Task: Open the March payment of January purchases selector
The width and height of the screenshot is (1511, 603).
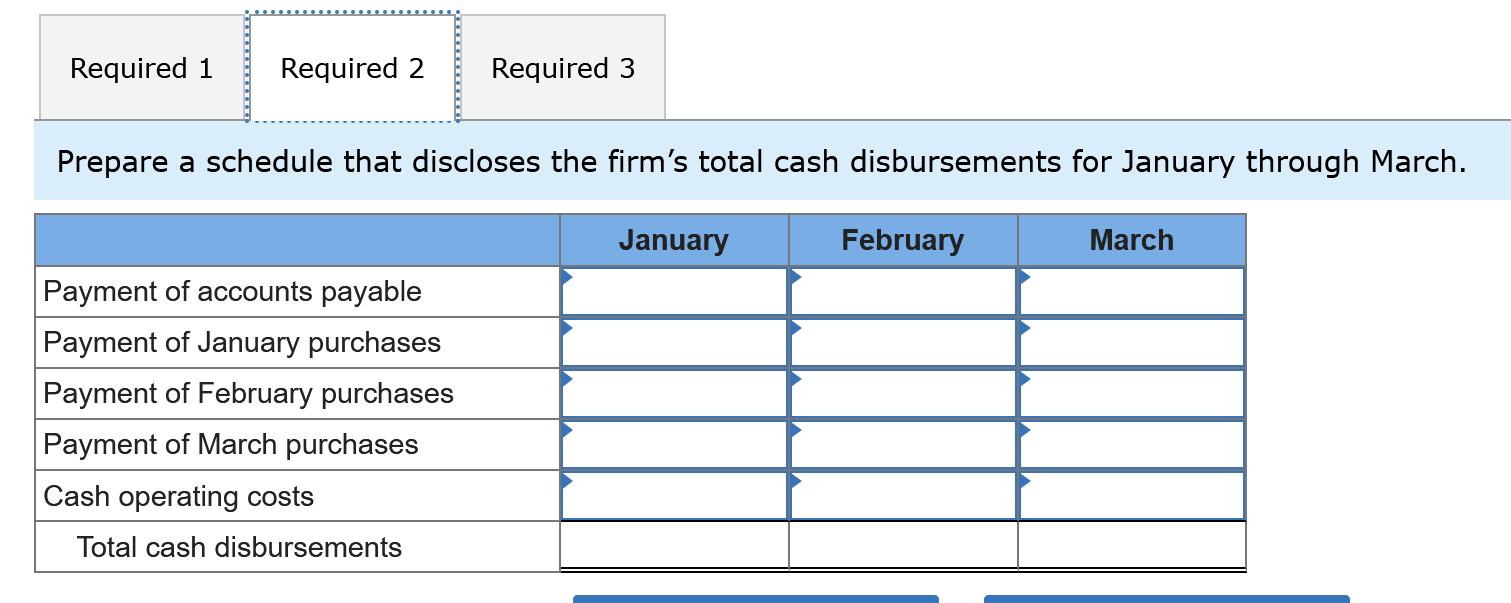Action: point(1023,329)
